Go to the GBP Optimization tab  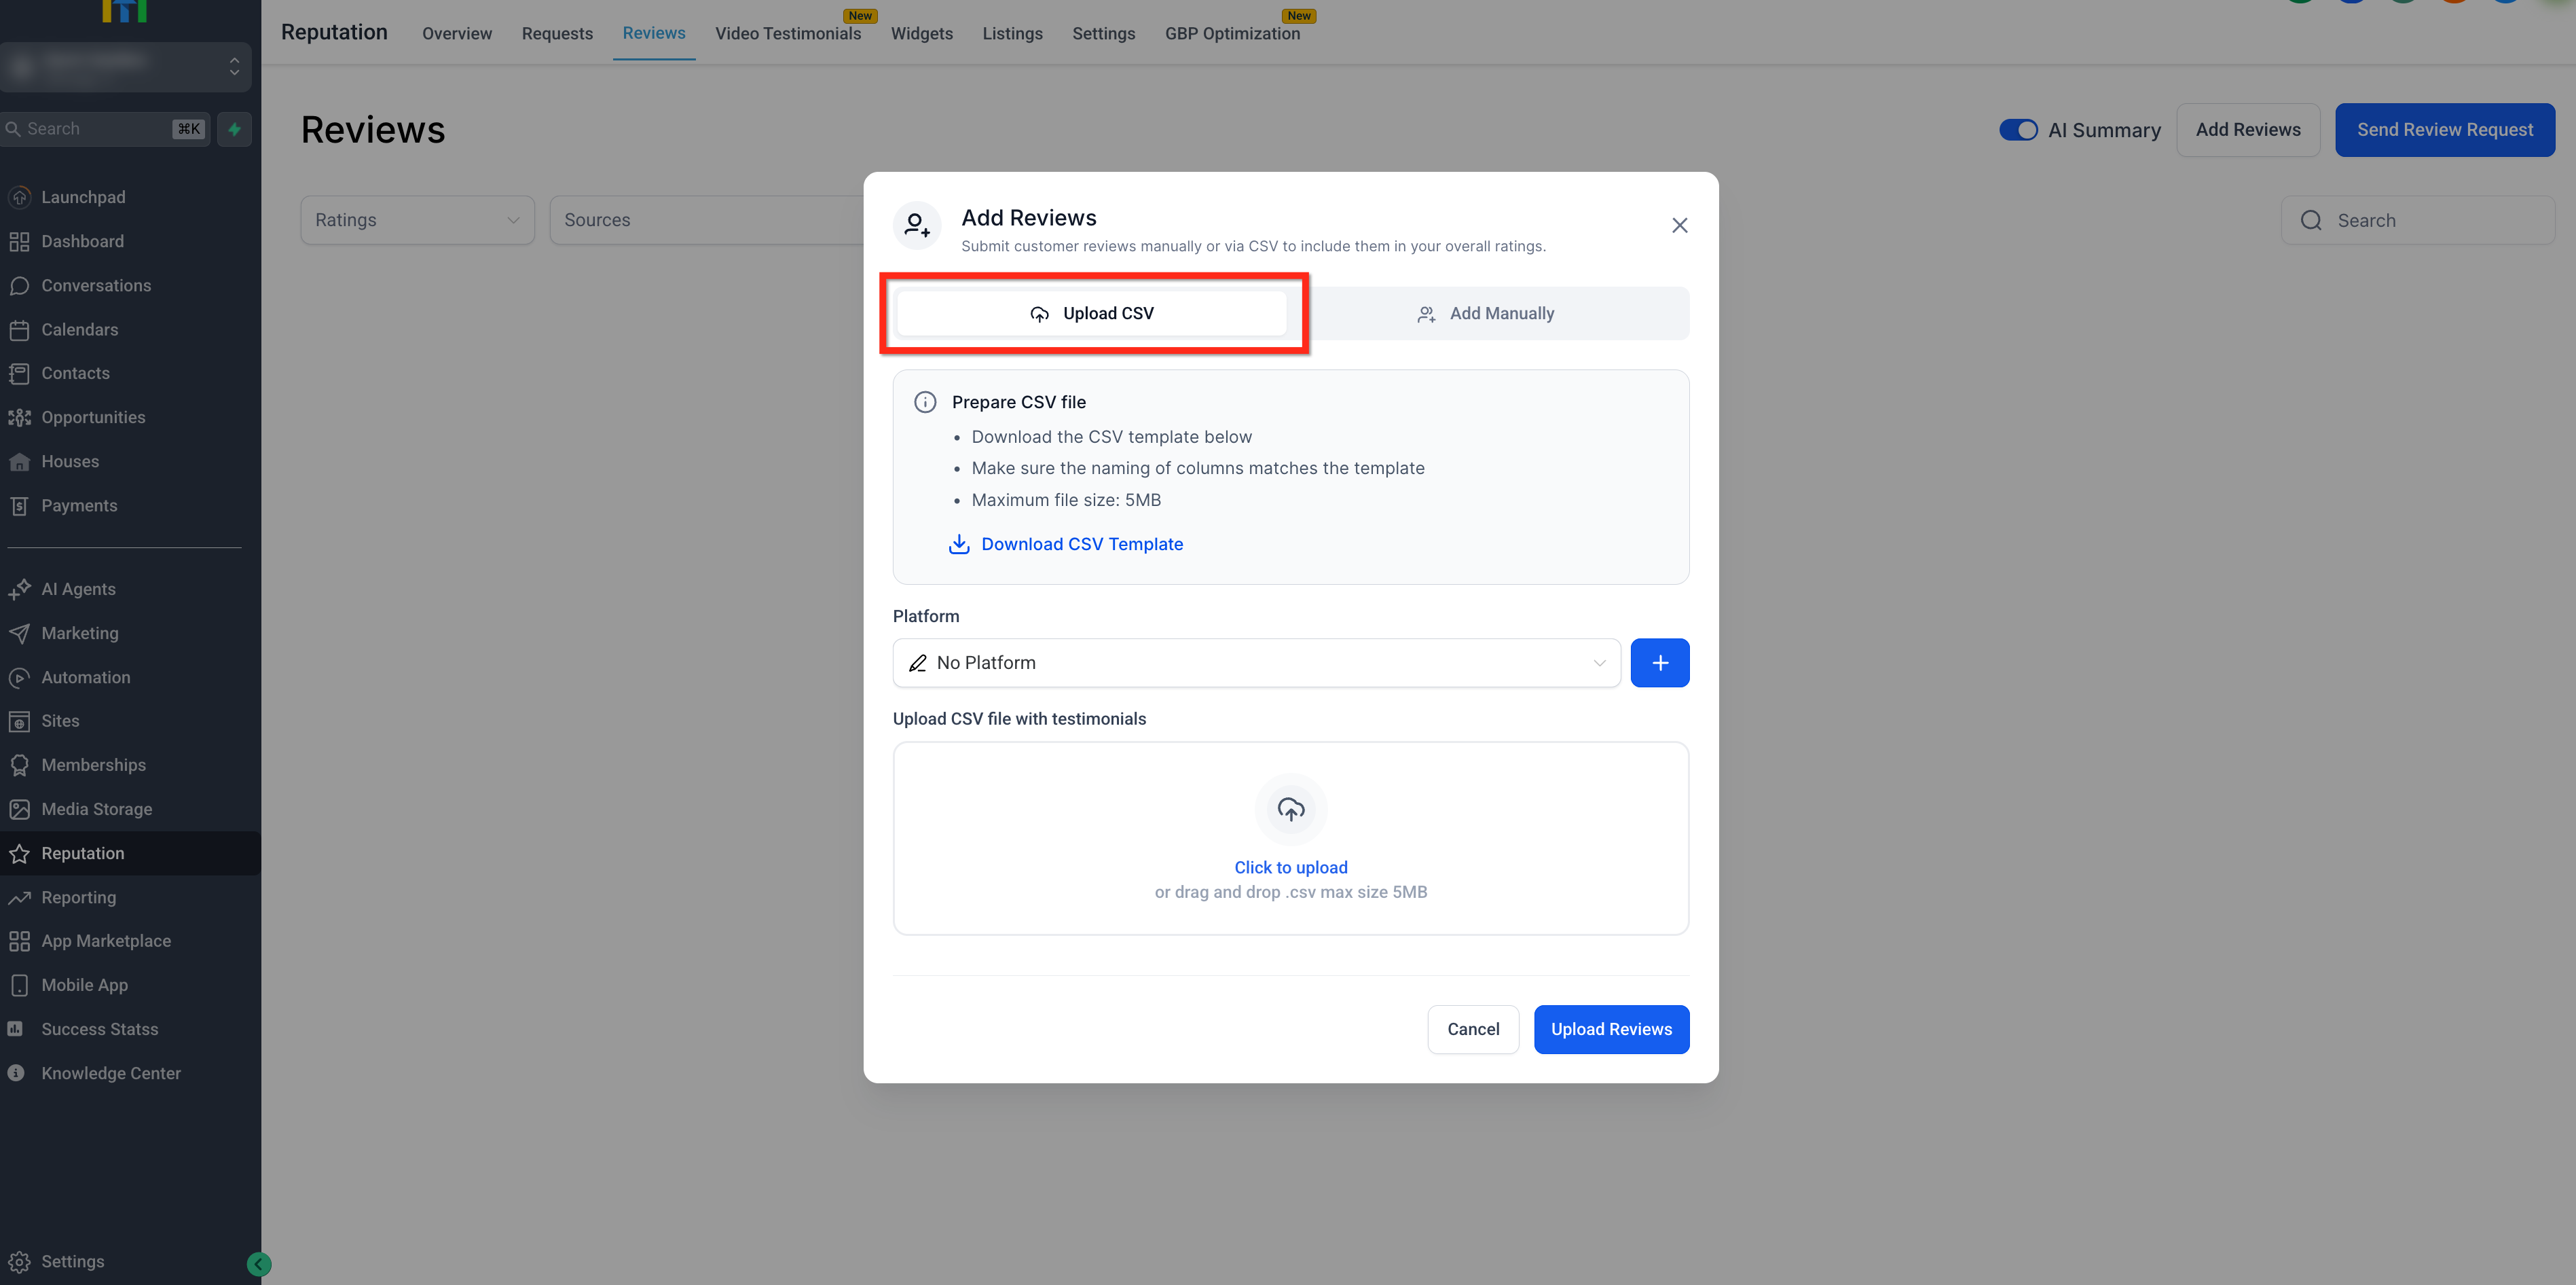pyautogui.click(x=1231, y=33)
